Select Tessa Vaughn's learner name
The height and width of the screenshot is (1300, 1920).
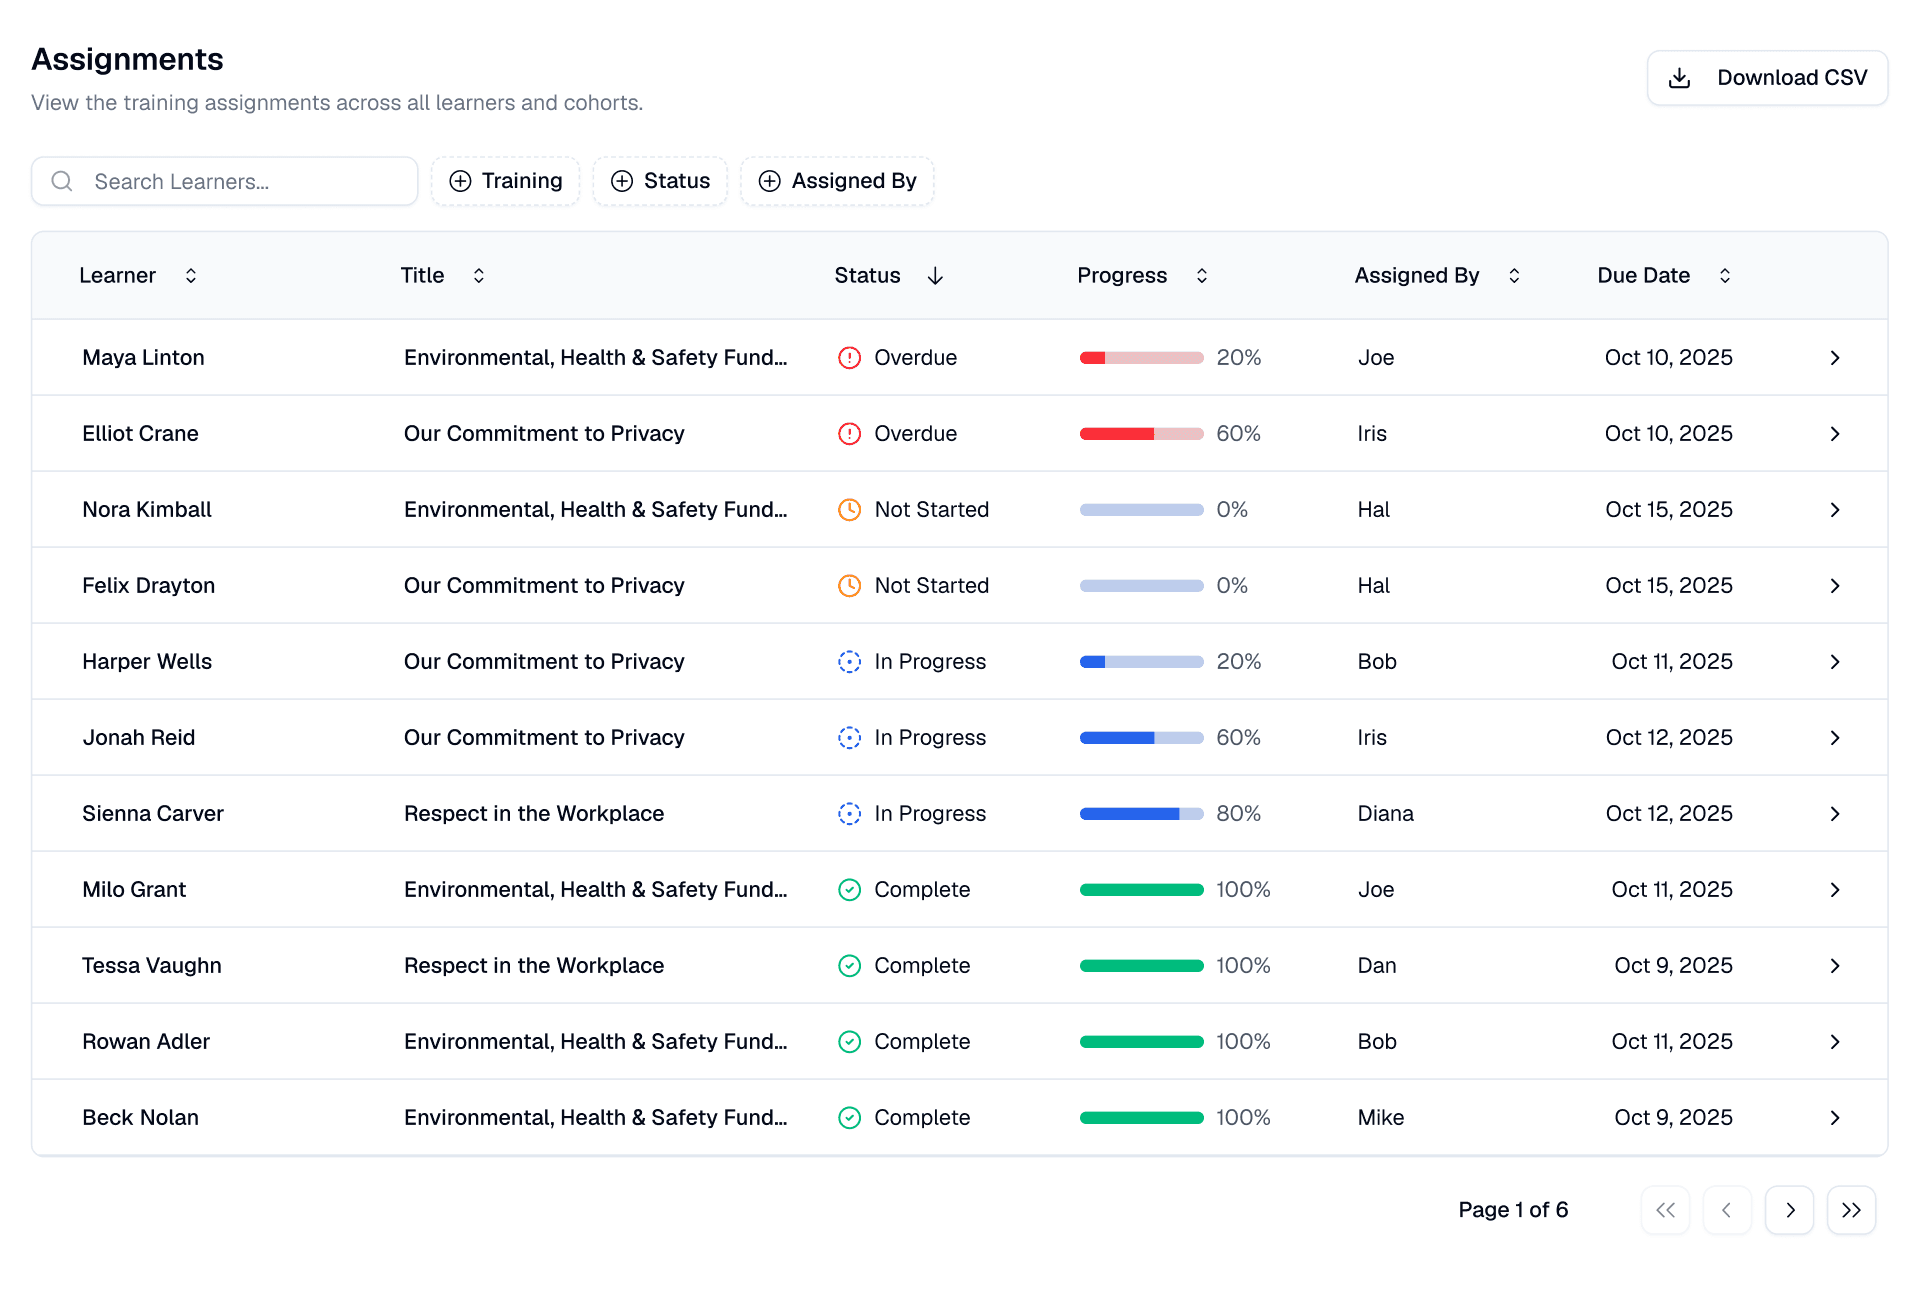[x=152, y=966]
